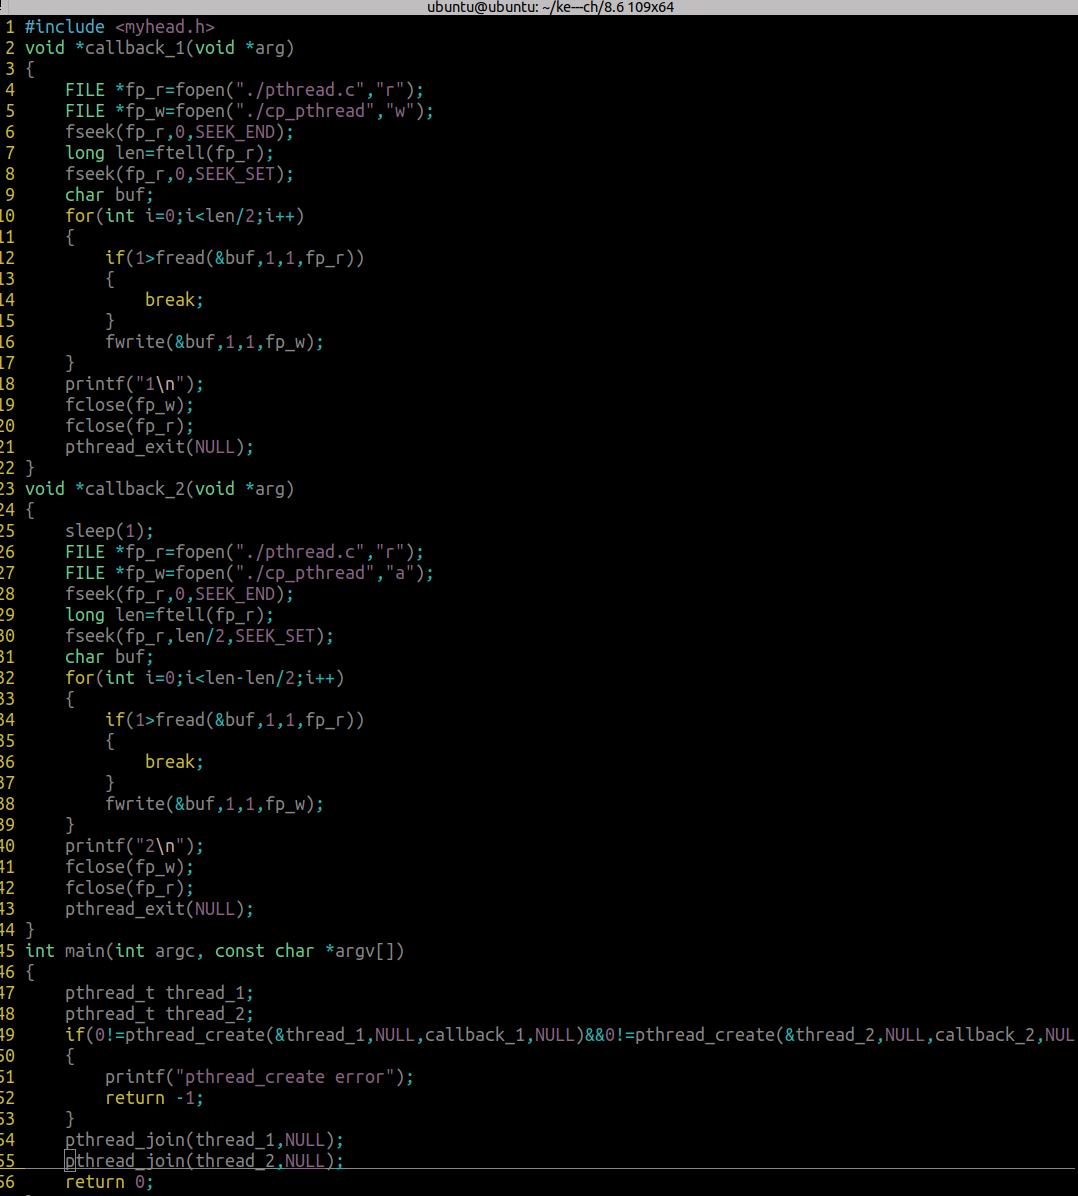
Task: Click 'pthread_t thread_2;' declaration
Action: [159, 1014]
